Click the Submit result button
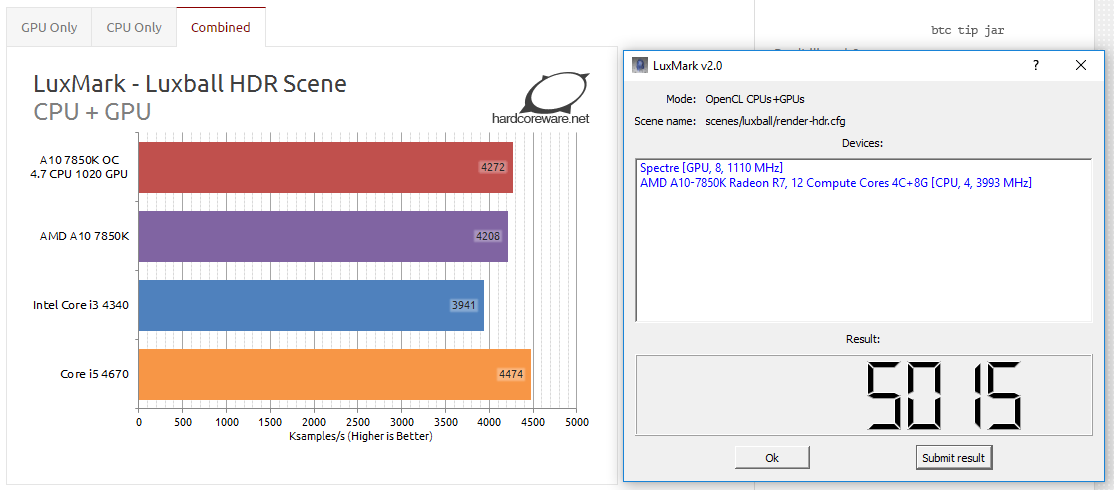Screen dimensions: 1114x490 click(x=953, y=457)
